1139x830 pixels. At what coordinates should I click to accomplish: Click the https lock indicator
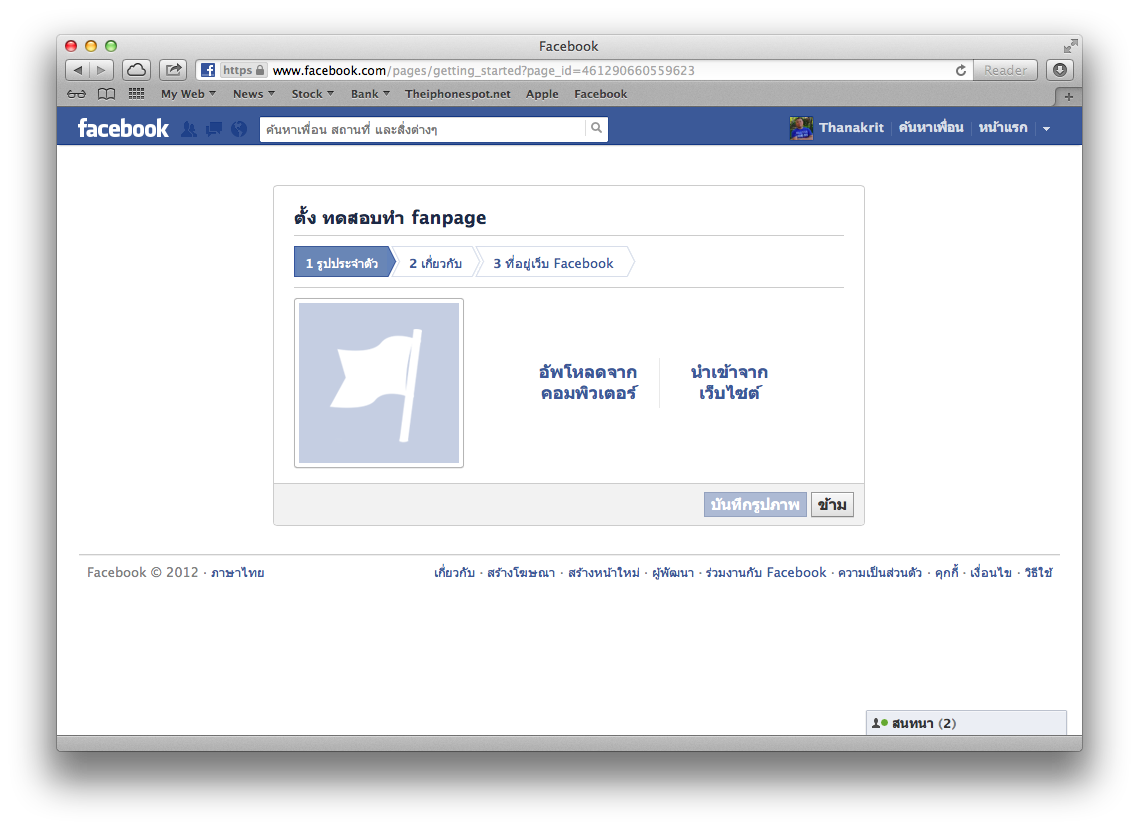[243, 70]
